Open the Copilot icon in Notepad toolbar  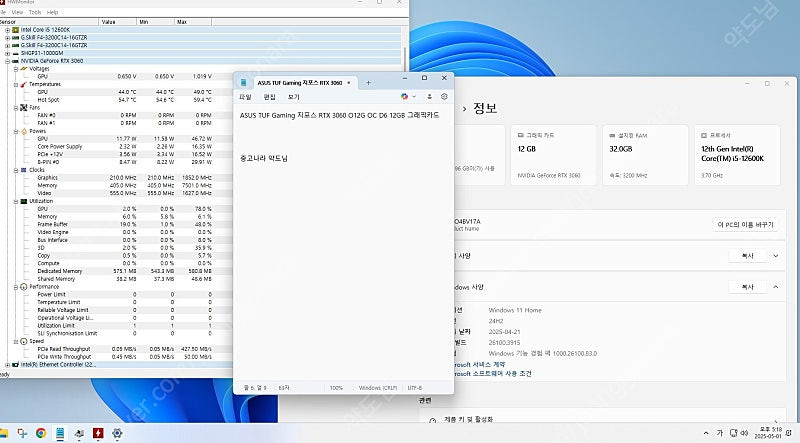click(x=405, y=96)
